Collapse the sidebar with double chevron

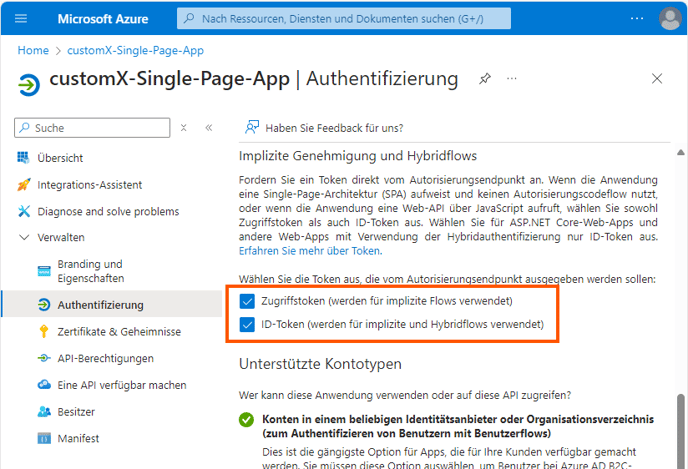click(209, 128)
